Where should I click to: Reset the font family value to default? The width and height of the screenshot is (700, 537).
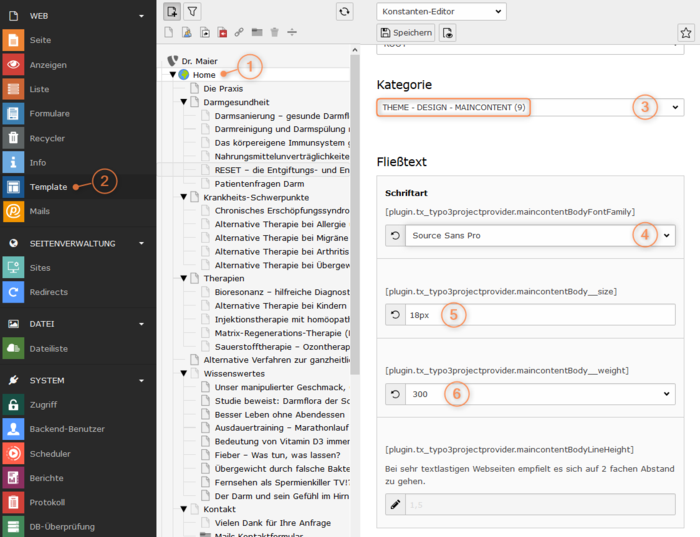395,235
